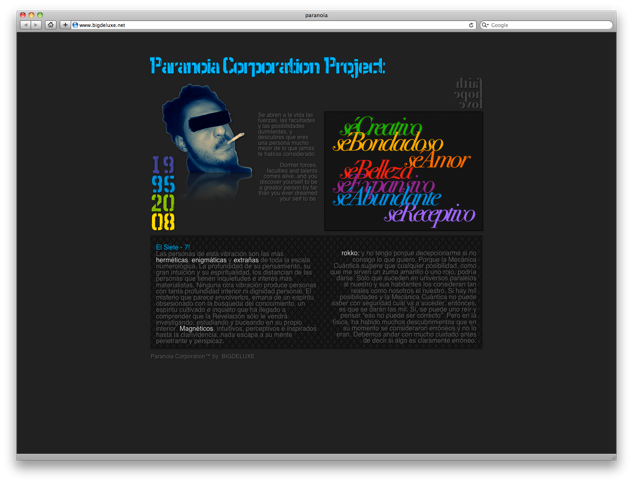Click the browser Forward arrow button
The width and height of the screenshot is (633, 483).
tap(37, 24)
